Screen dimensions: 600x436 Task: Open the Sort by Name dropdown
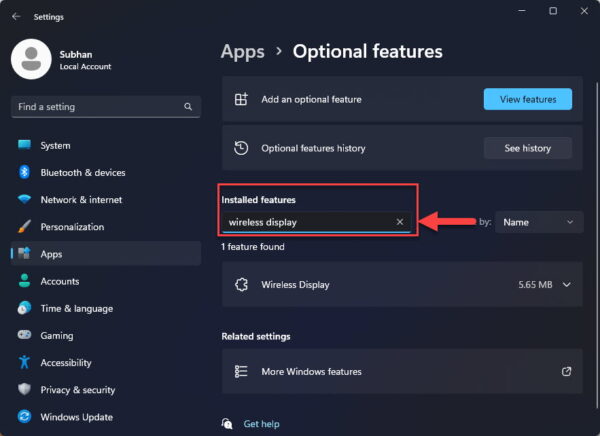[539, 222]
